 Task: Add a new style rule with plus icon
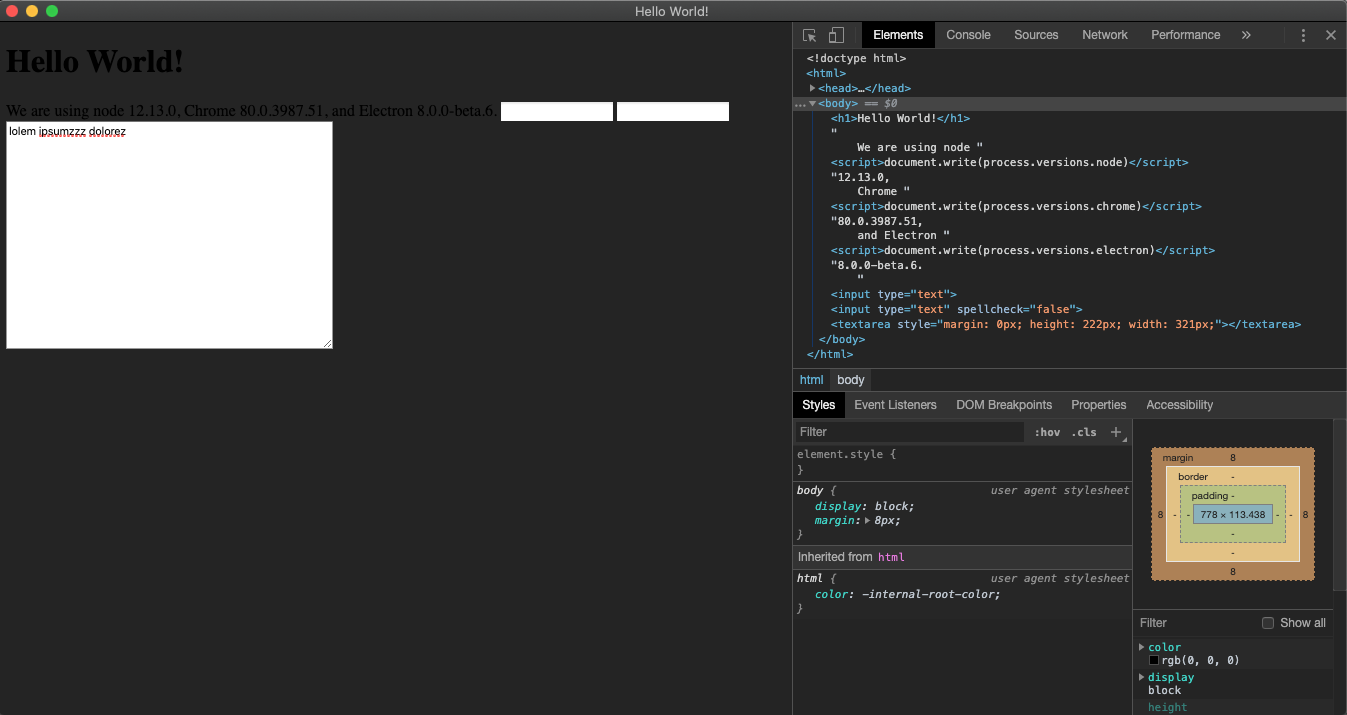pyautogui.click(x=1115, y=431)
